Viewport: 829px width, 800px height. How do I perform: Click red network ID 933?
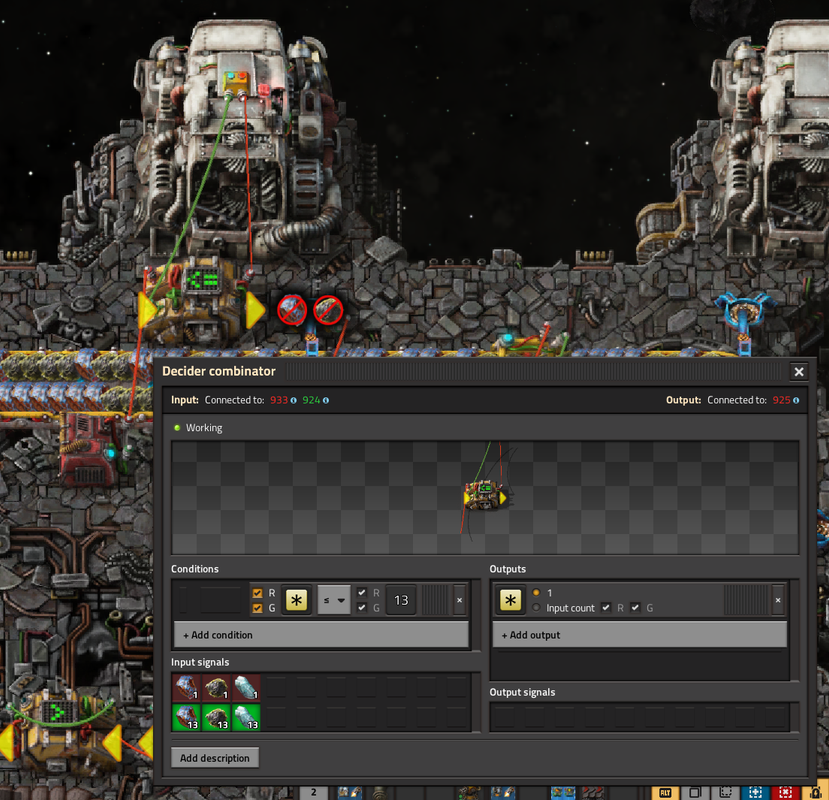tap(279, 400)
